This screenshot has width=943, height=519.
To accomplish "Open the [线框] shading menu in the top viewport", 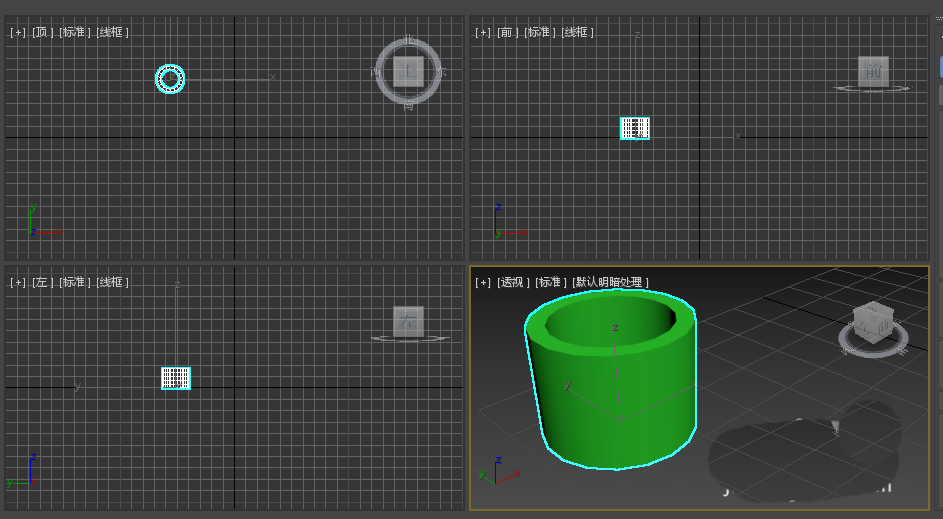I will (x=112, y=32).
